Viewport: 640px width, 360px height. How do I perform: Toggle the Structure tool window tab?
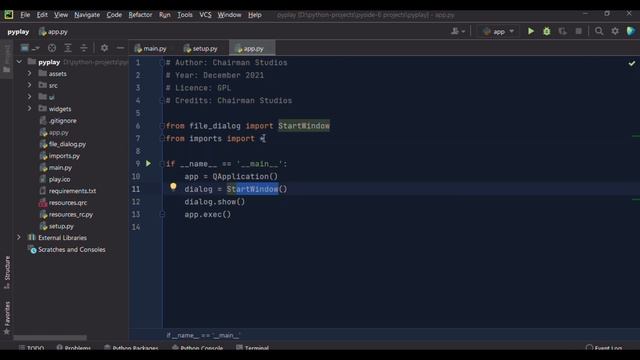click(7, 271)
